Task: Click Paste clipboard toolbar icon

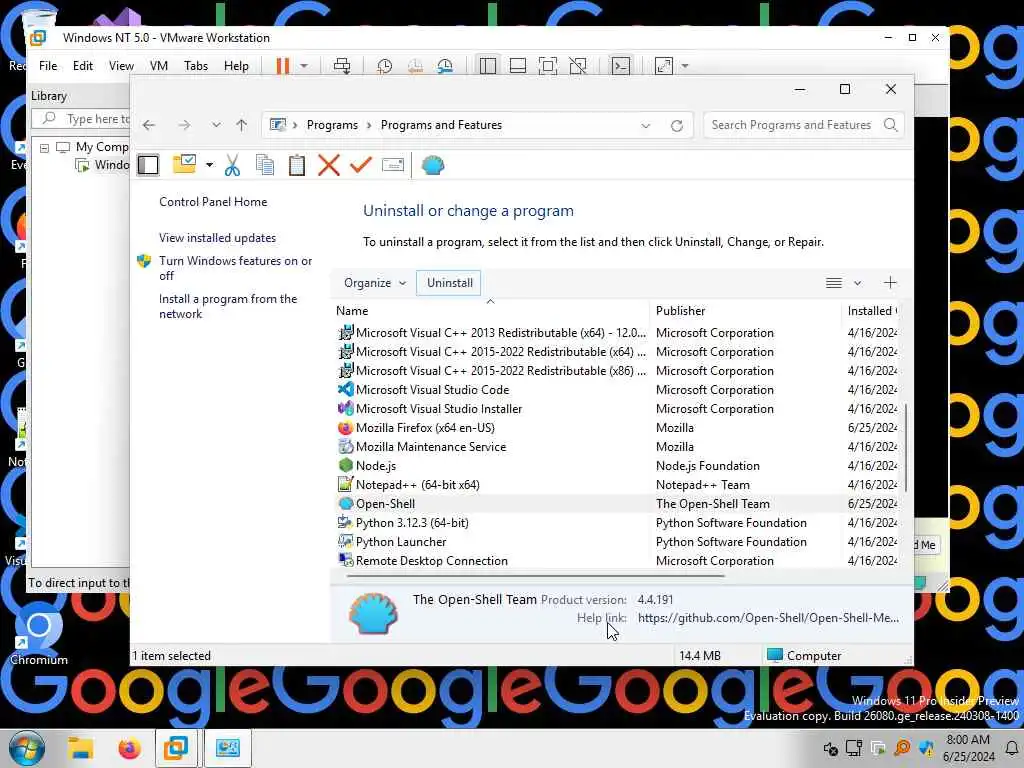Action: pos(296,165)
